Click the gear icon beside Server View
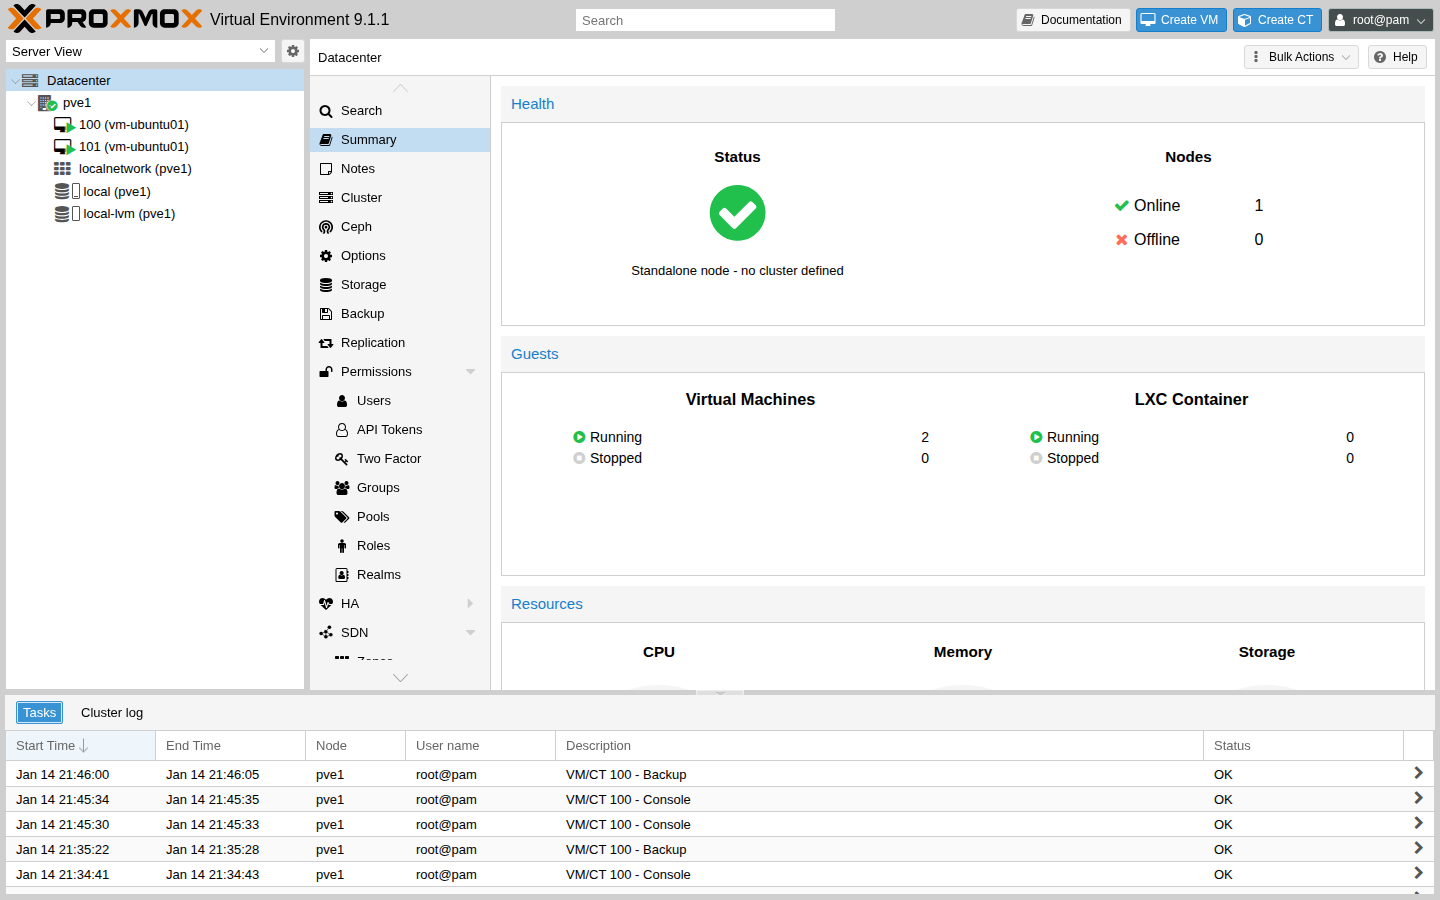The height and width of the screenshot is (900, 1440). pos(292,51)
